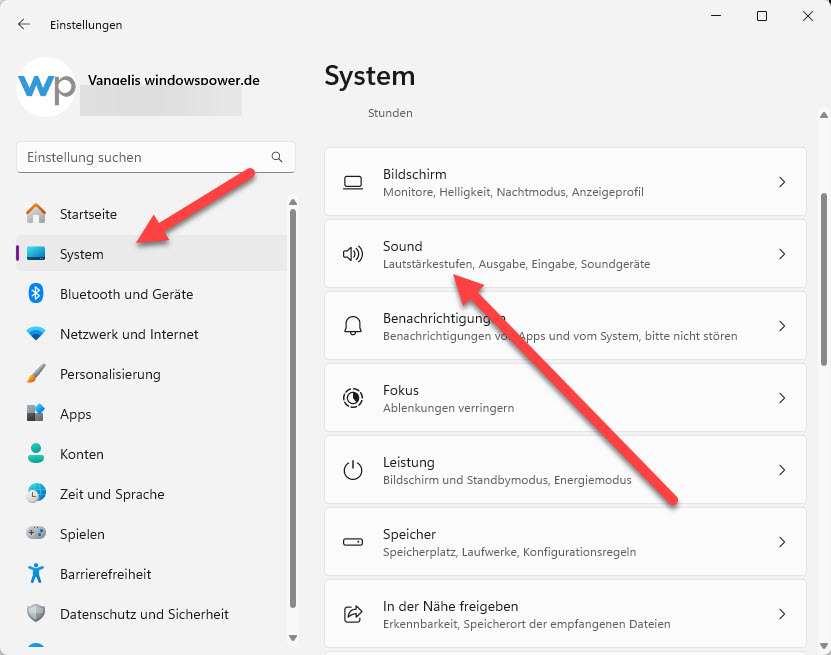The width and height of the screenshot is (831, 655).
Task: Open the Startseite settings page
Action: coord(152,214)
